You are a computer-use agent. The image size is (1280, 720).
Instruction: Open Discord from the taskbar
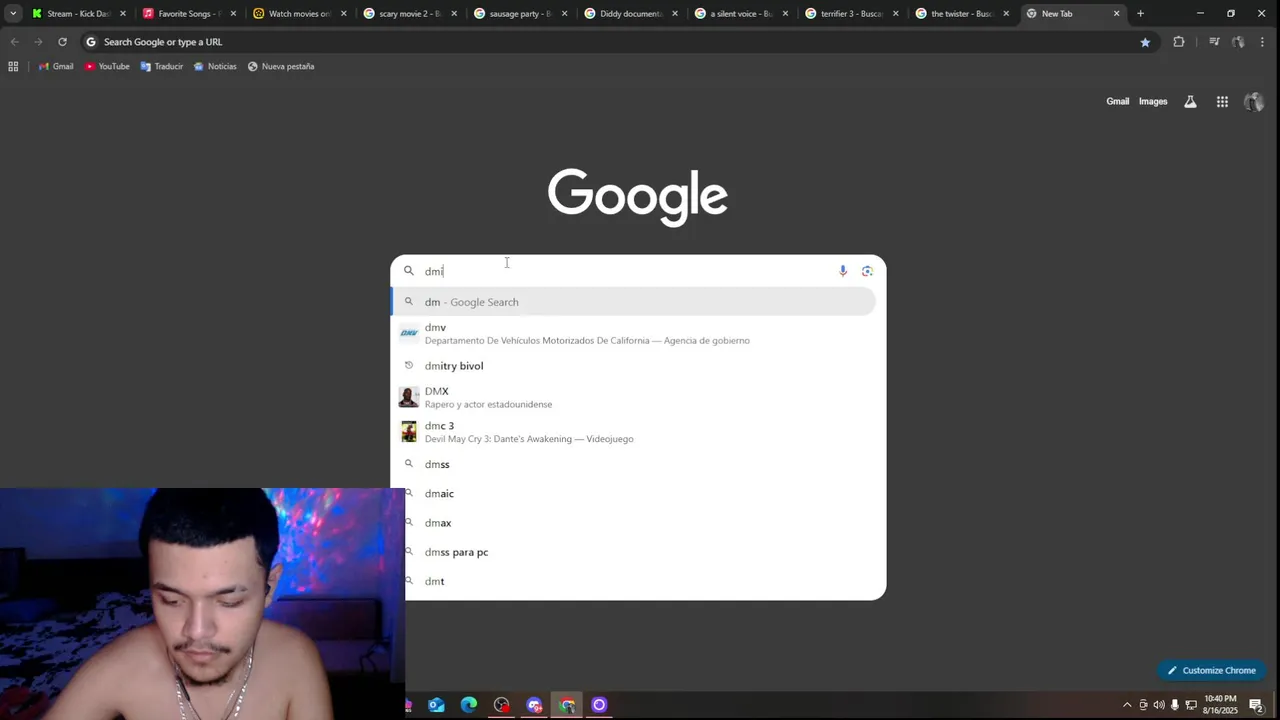point(534,705)
